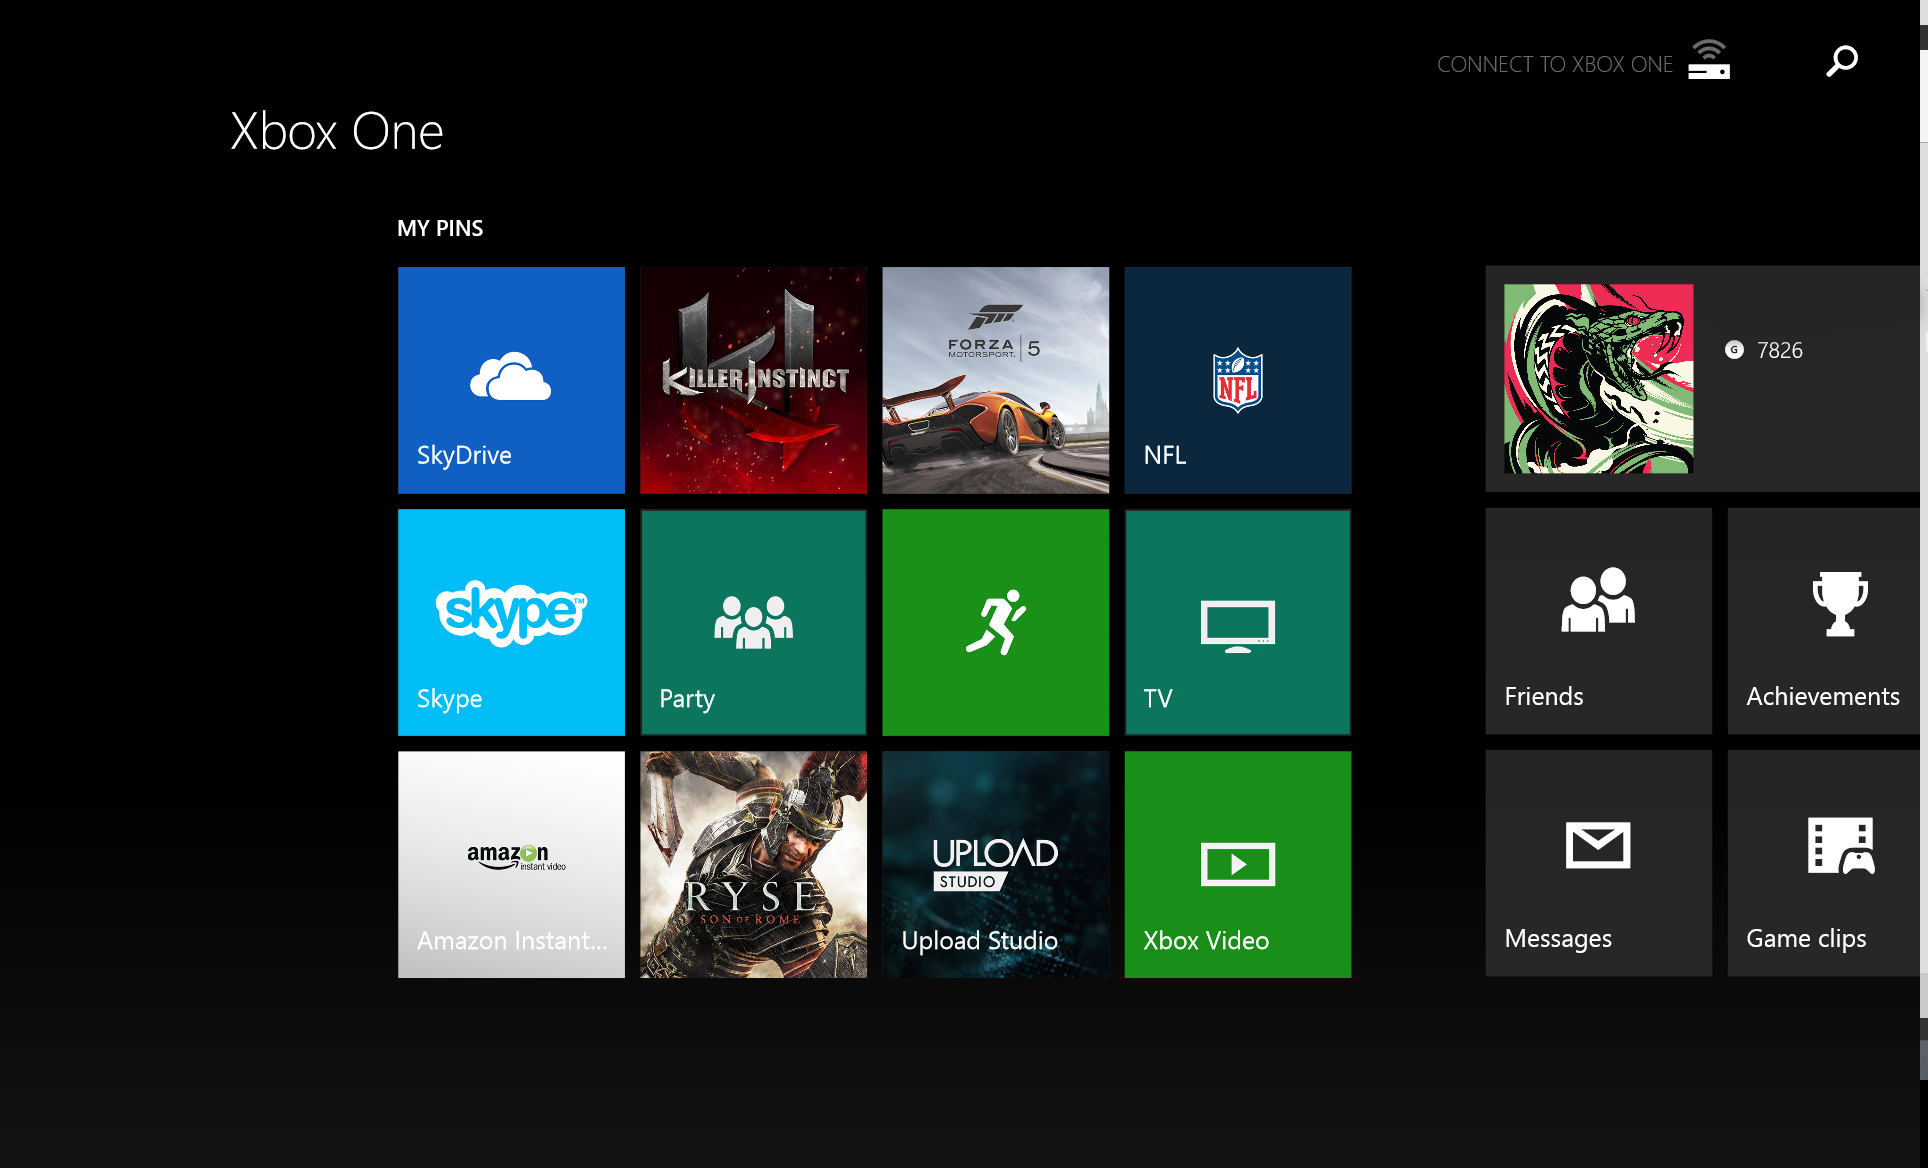Screen dimensions: 1928x1168
Task: Open the Achievements trophy tile
Action: 1823,621
